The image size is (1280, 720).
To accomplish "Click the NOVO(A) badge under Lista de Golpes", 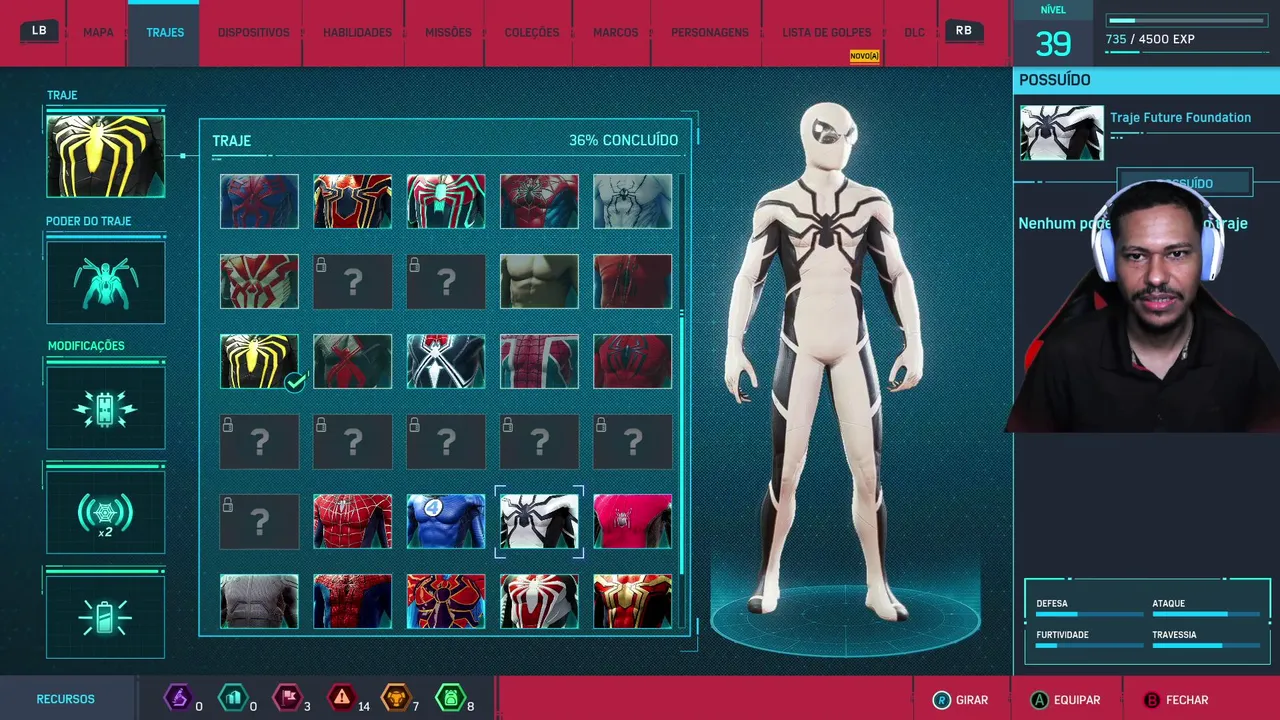I will click(x=865, y=56).
